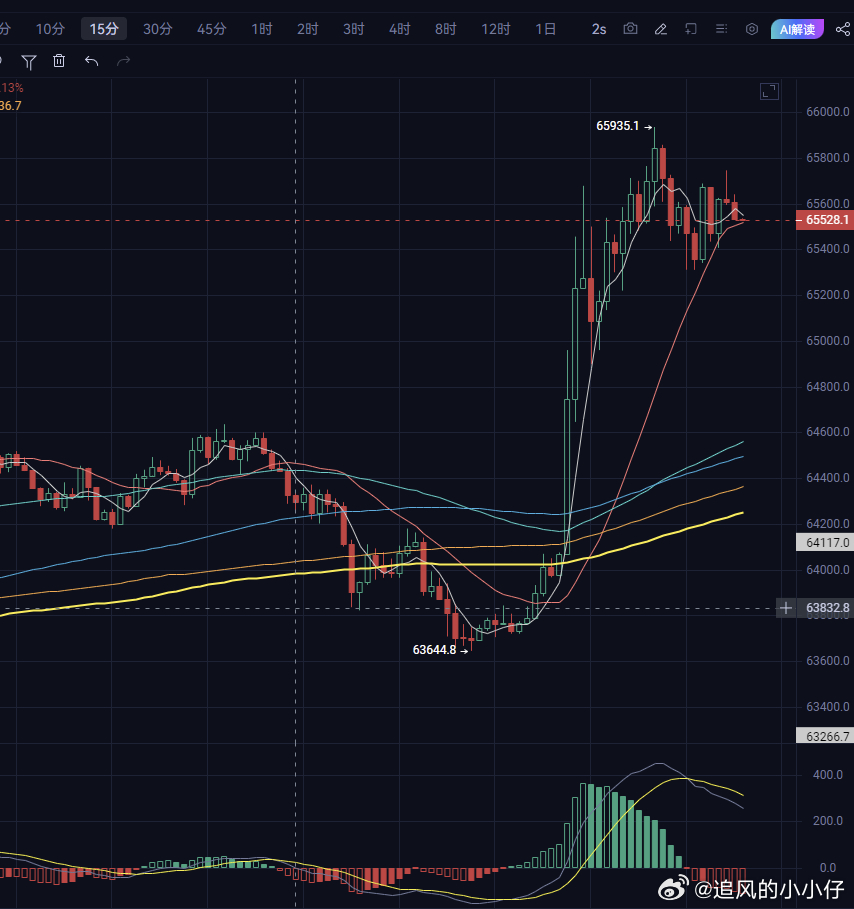This screenshot has height=909, width=854.
Task: Select the 8时 timeframe
Action: click(446, 29)
